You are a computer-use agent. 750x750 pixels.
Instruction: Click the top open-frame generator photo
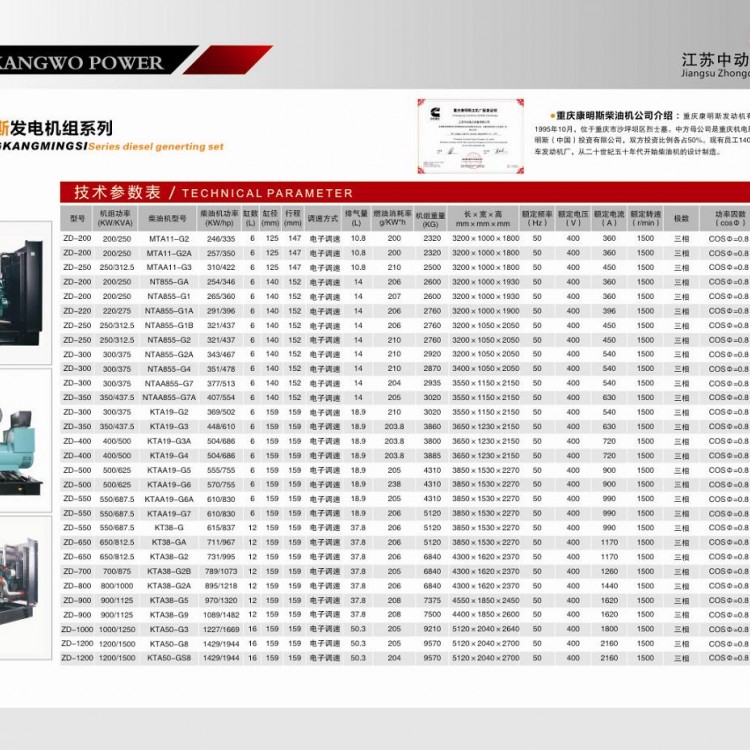coord(24,292)
